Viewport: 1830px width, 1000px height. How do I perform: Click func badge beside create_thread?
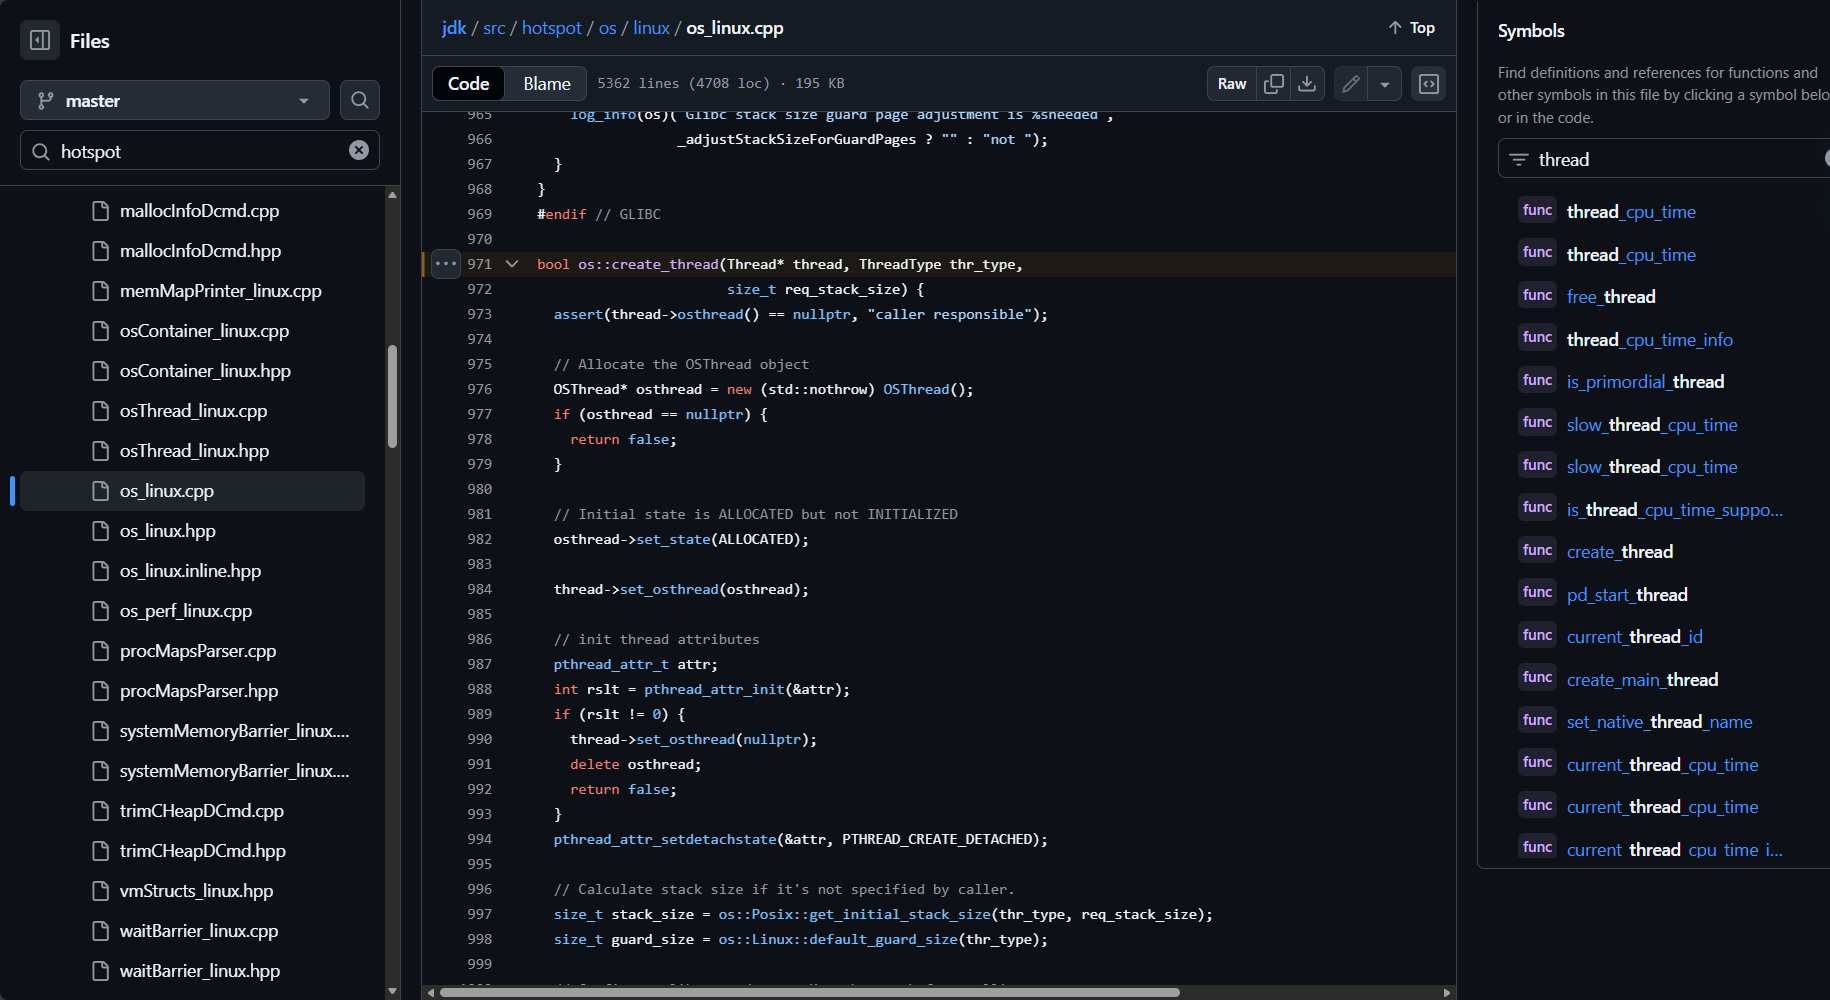(x=1537, y=550)
